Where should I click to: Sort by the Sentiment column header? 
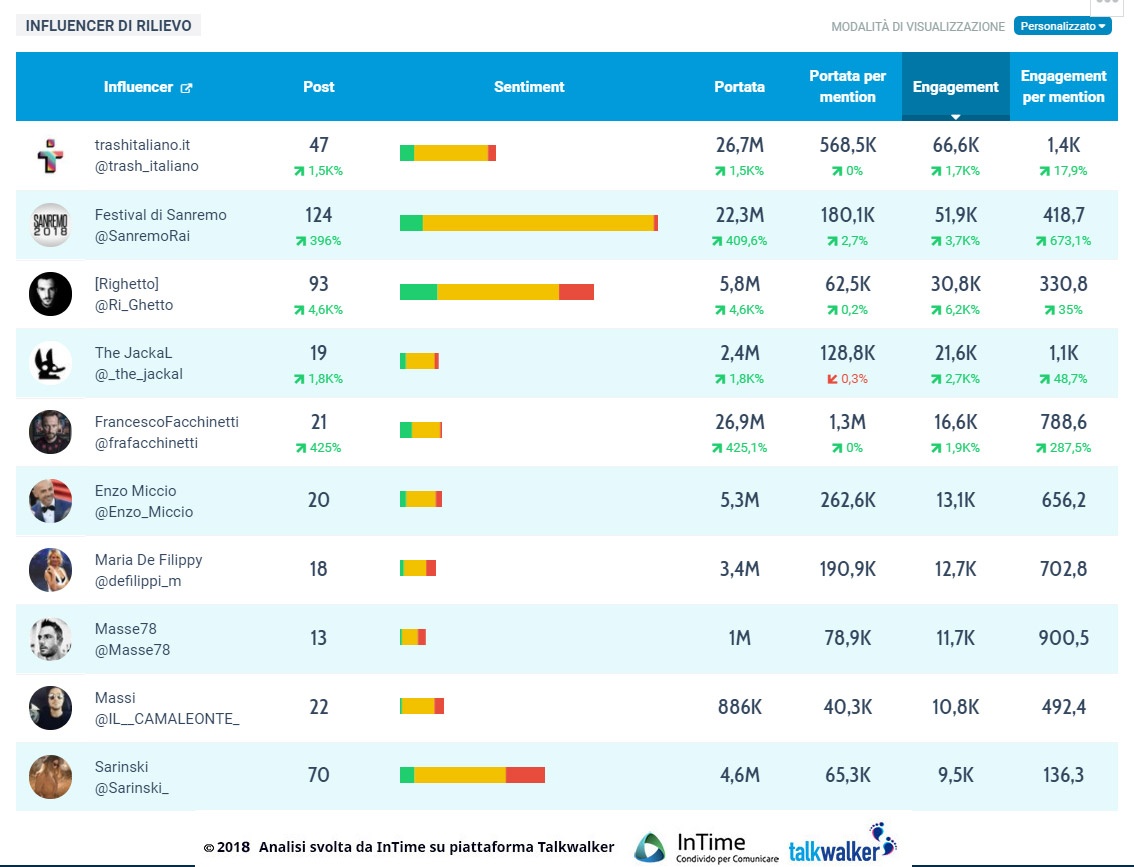tap(529, 87)
